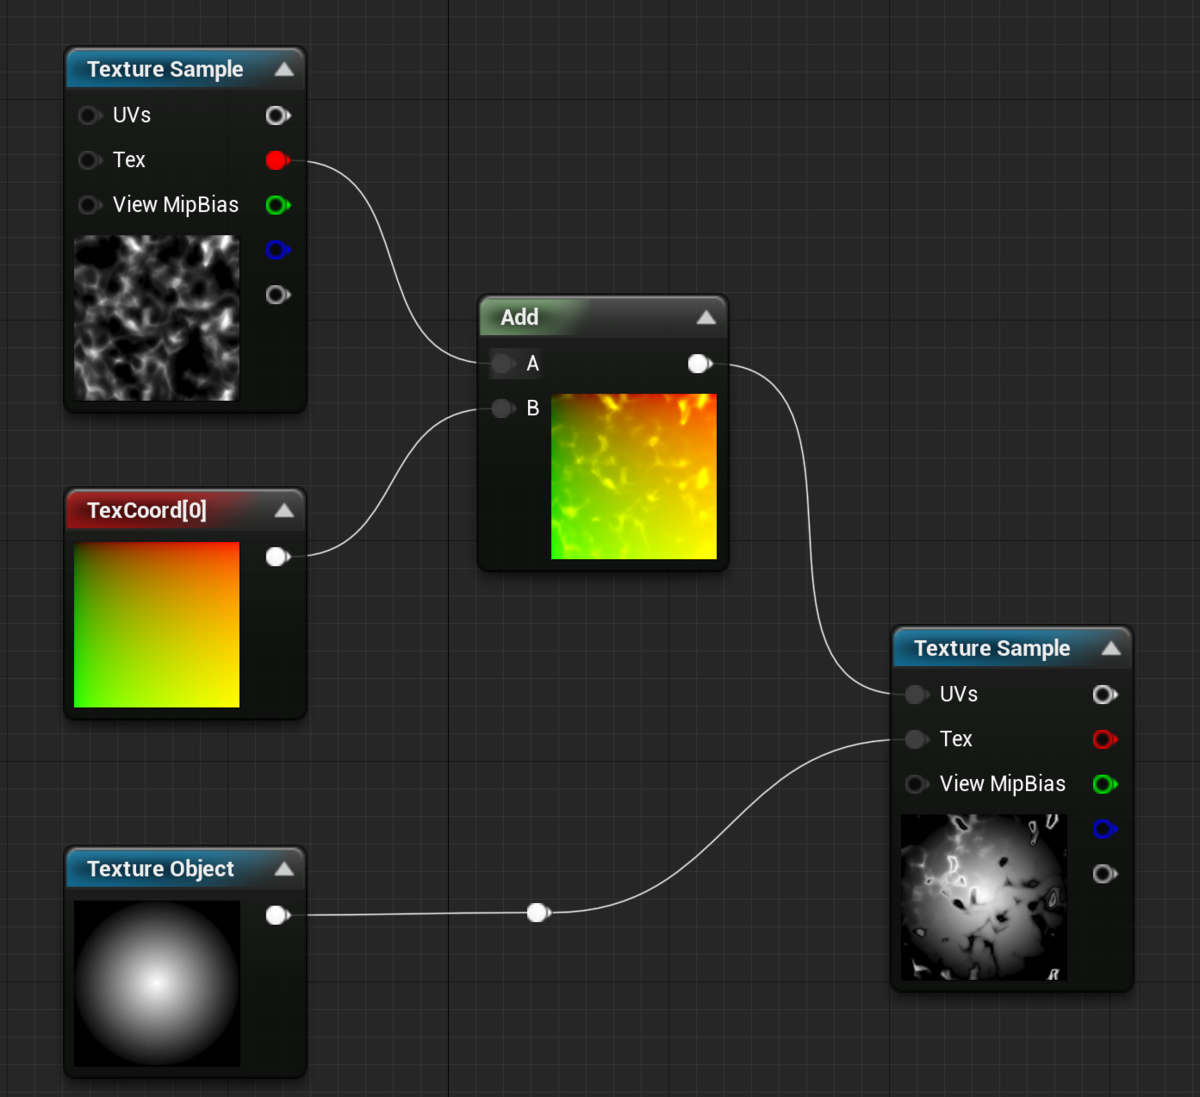Click blue output pin on noise Texture Sample node
The width and height of the screenshot is (1200, 1097).
coord(278,250)
